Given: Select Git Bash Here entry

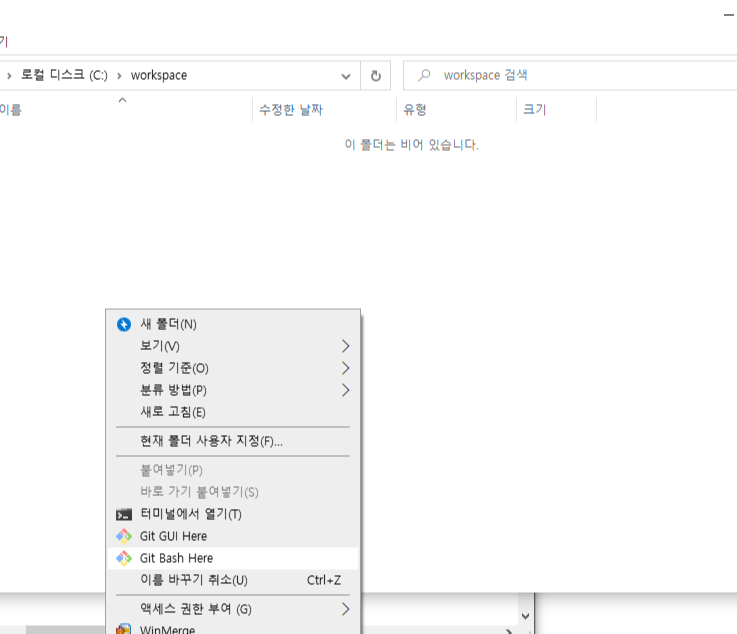Looking at the screenshot, I should point(233,558).
